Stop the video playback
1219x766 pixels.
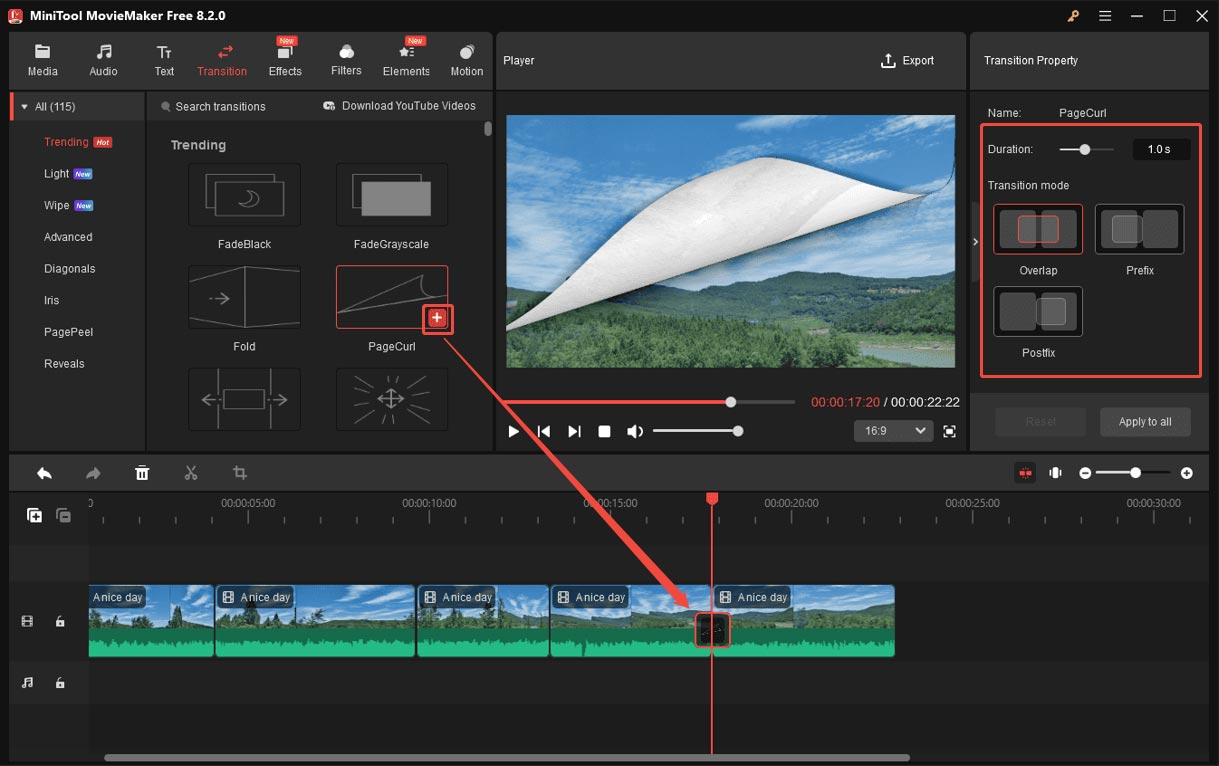[604, 431]
